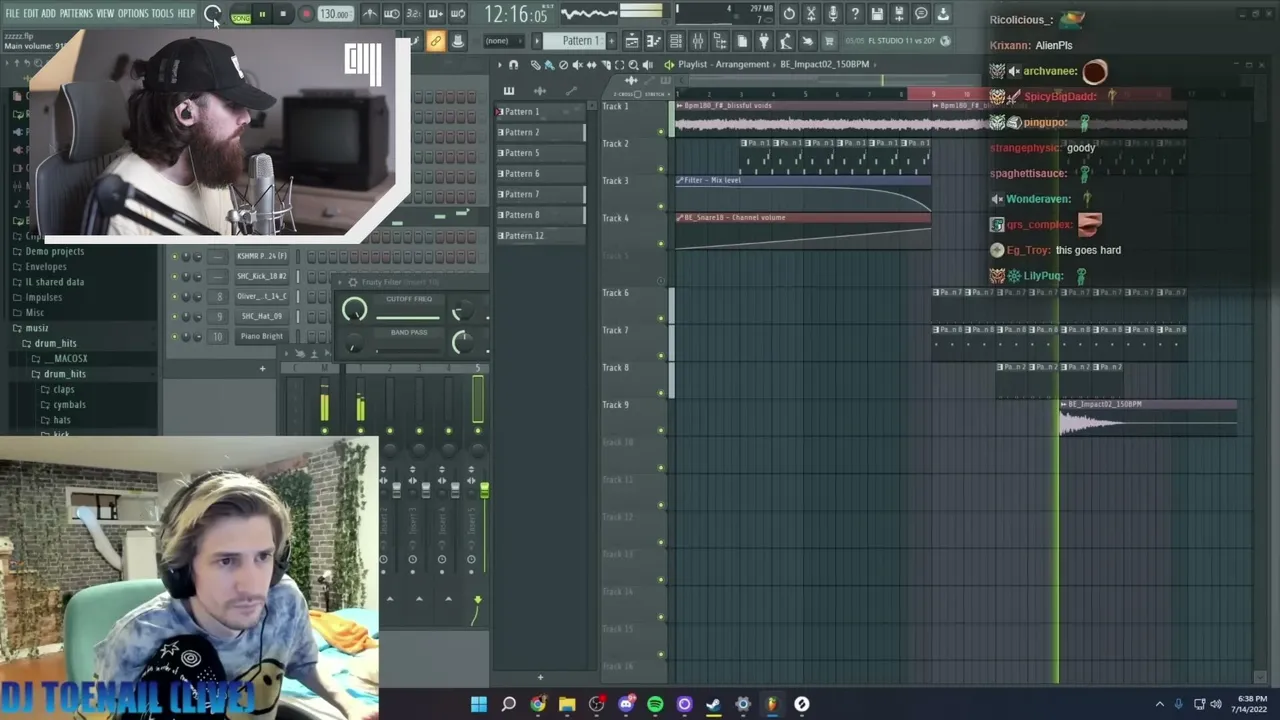Mute Track 4 in the playlist
This screenshot has width=1280, height=720.
tap(660, 243)
